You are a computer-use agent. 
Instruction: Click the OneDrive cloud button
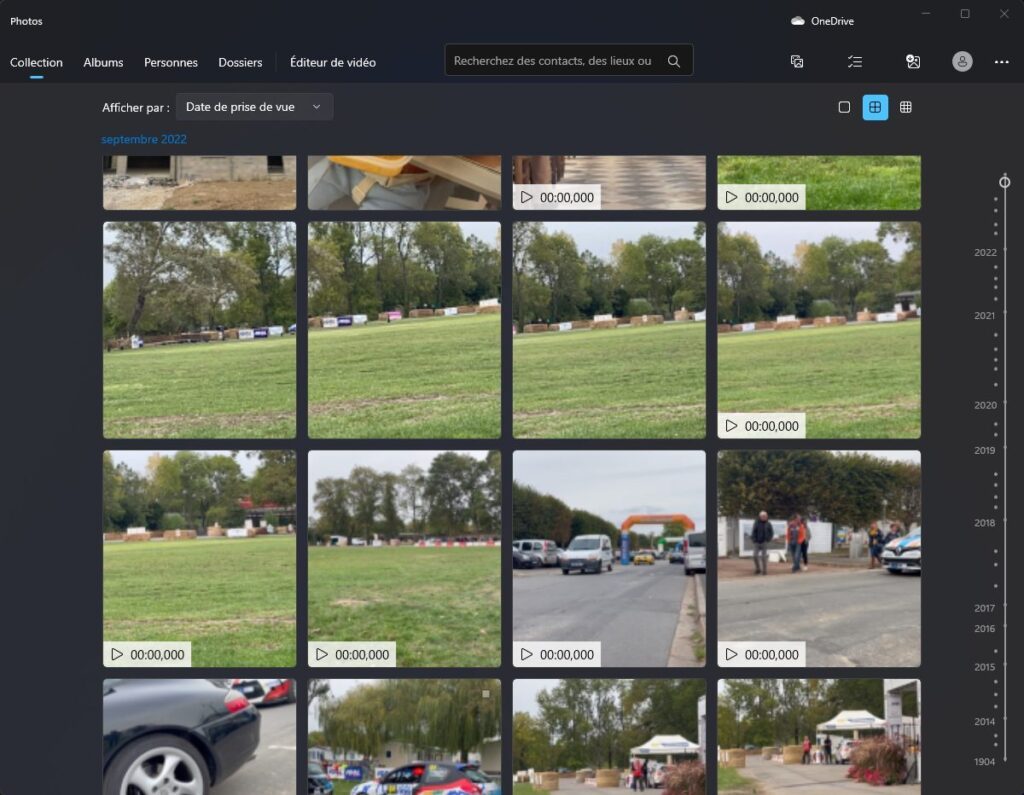click(823, 21)
